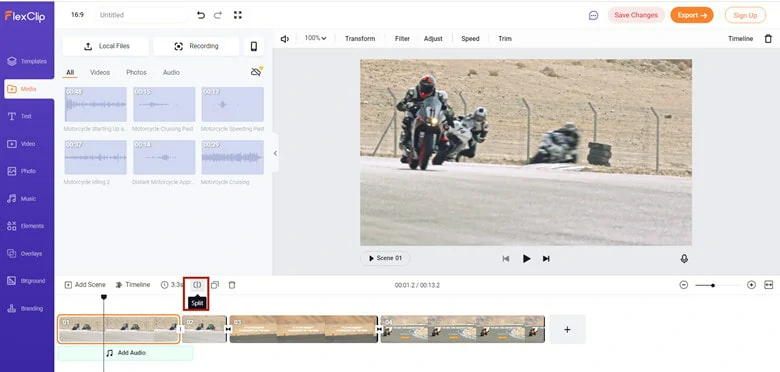Adjust the timeline zoom slider

[713, 285]
